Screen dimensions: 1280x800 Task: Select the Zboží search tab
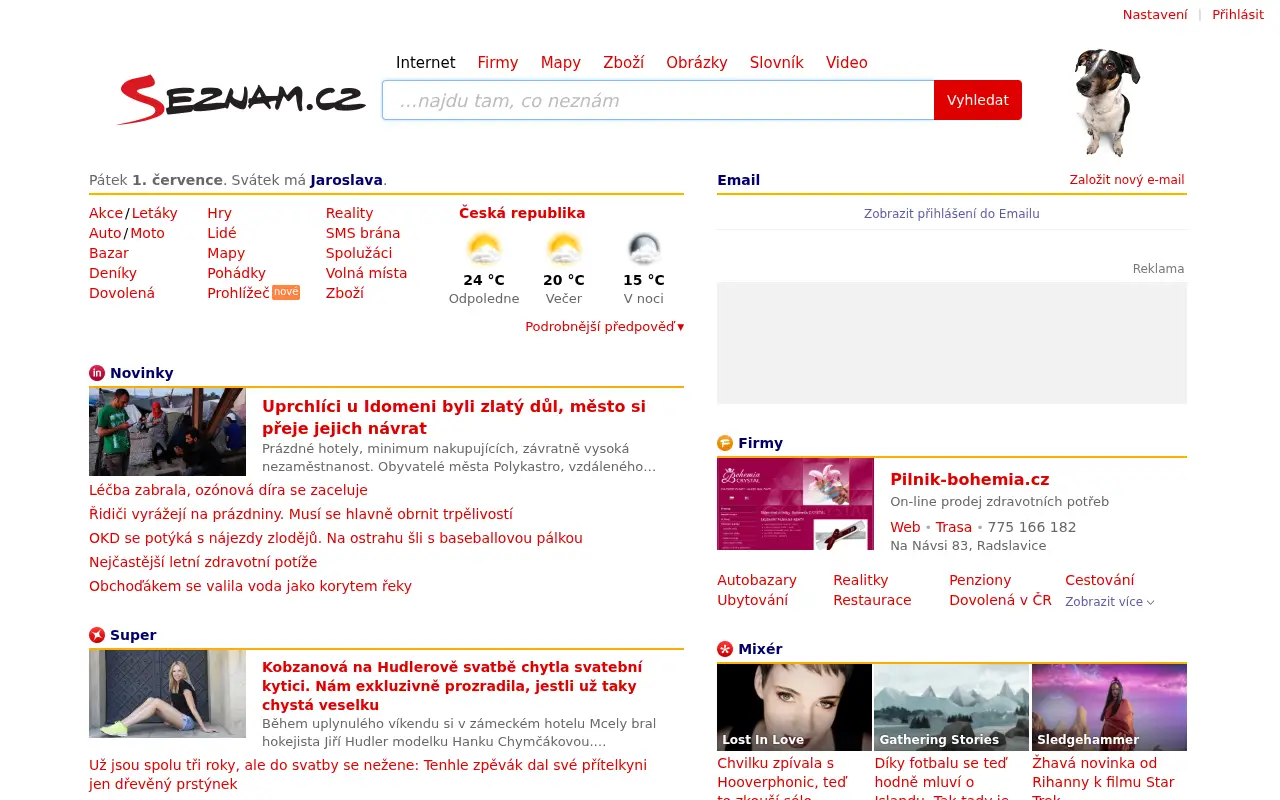click(x=624, y=62)
